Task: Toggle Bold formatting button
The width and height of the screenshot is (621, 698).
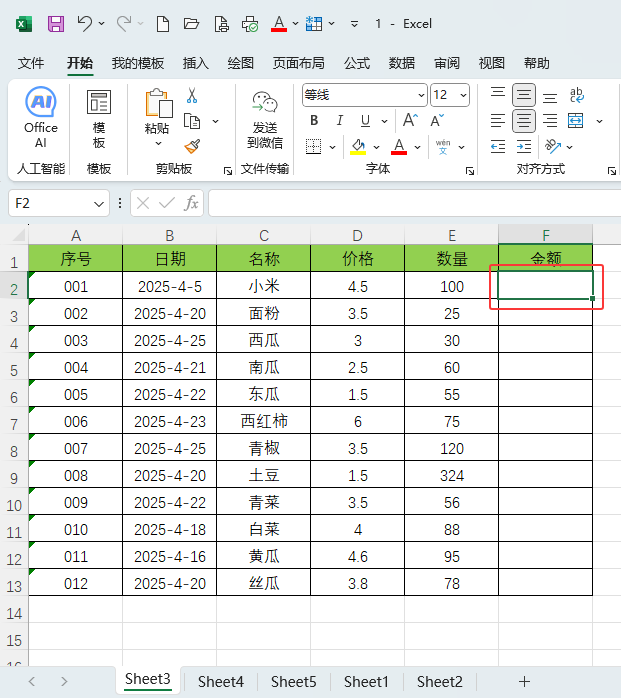Action: point(314,120)
